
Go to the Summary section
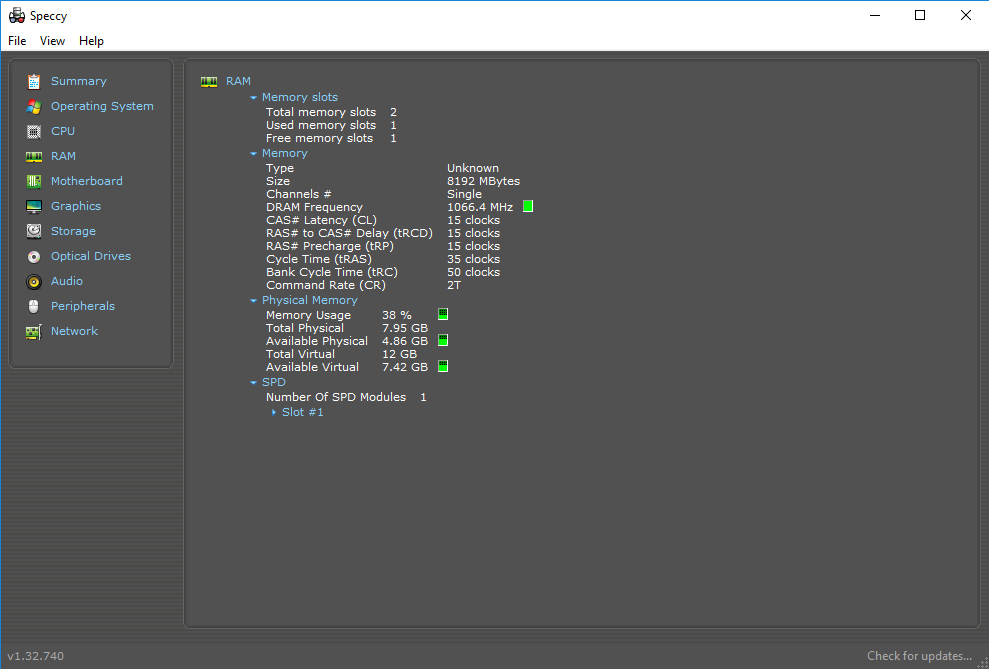coord(79,81)
